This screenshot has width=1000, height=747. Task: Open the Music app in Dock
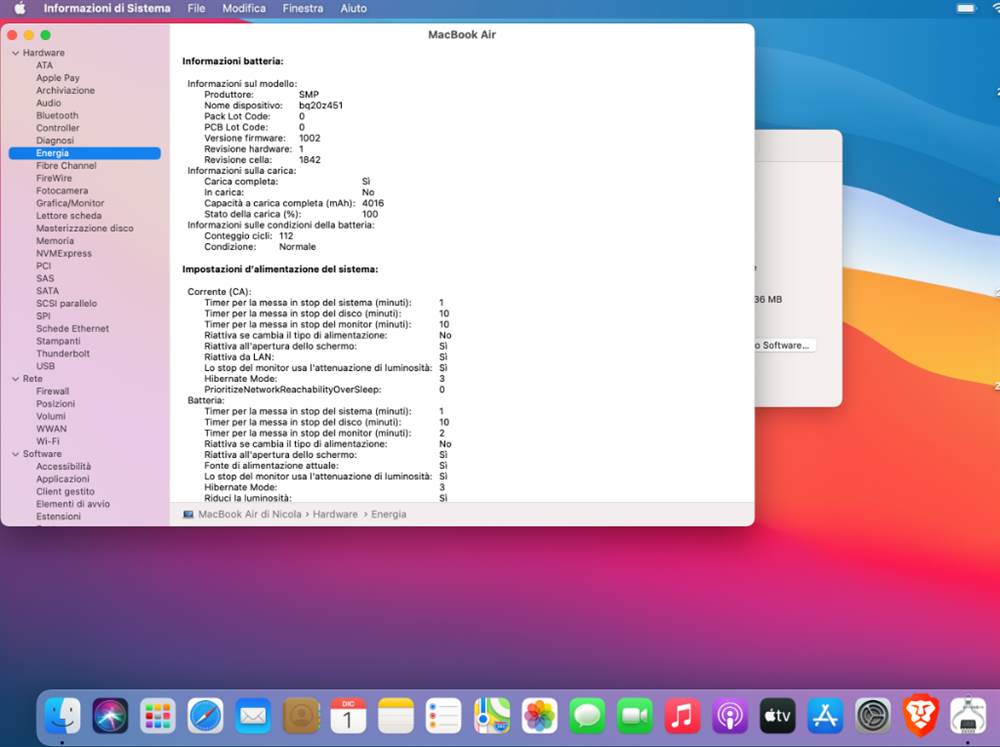coord(682,715)
